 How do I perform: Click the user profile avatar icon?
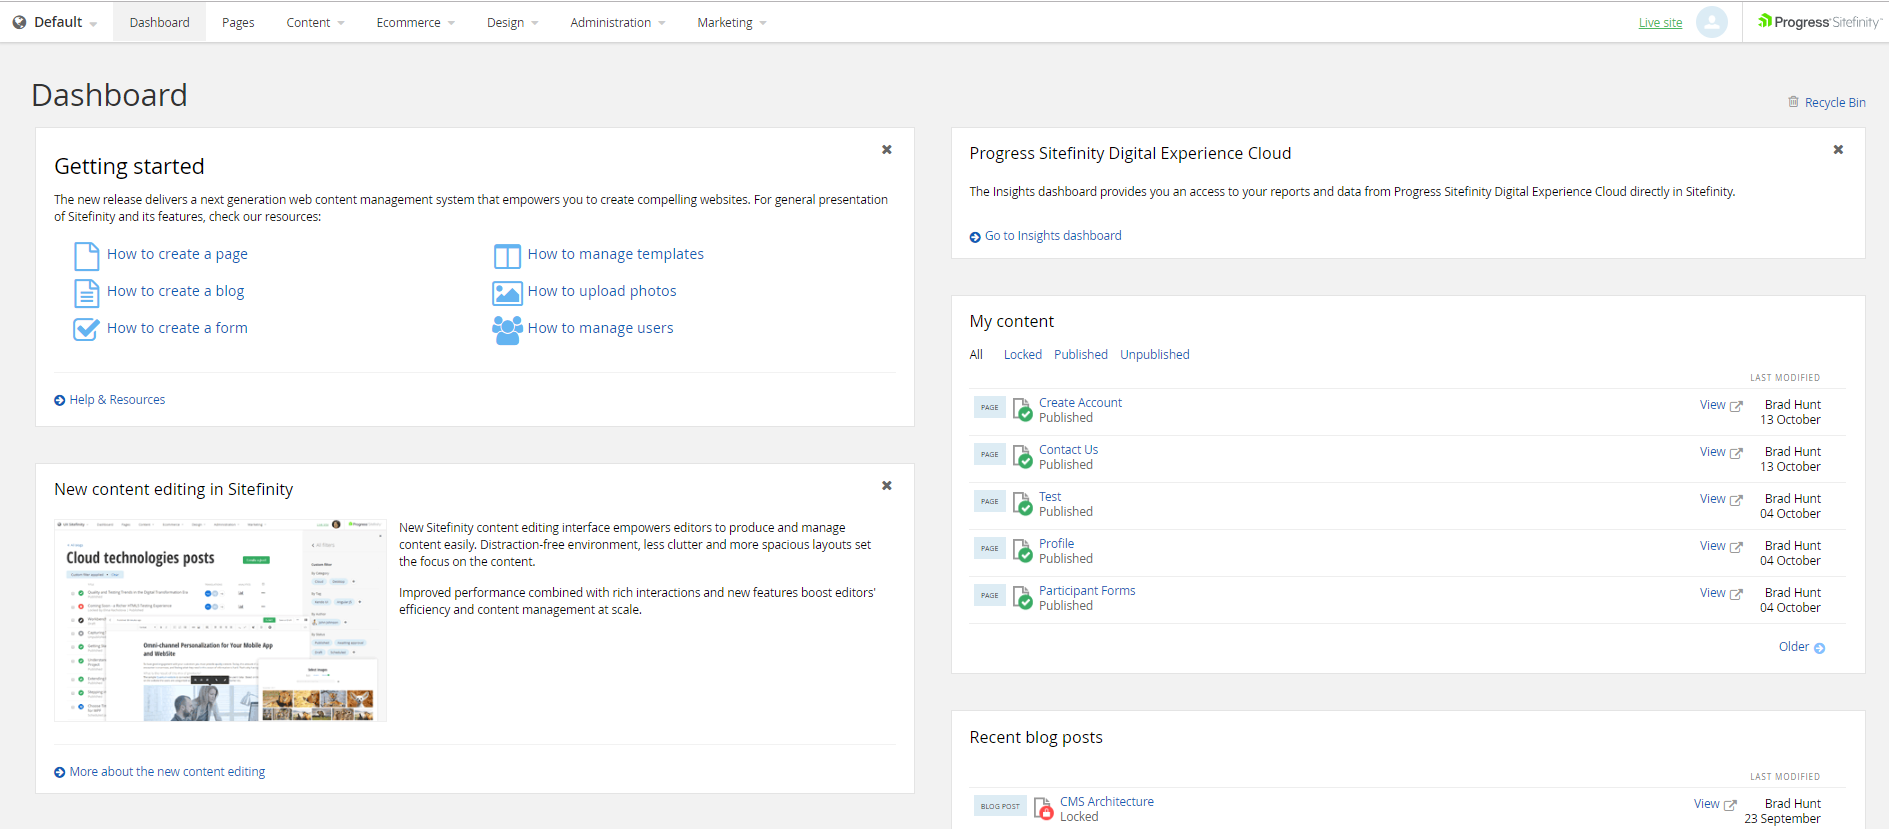pos(1712,22)
